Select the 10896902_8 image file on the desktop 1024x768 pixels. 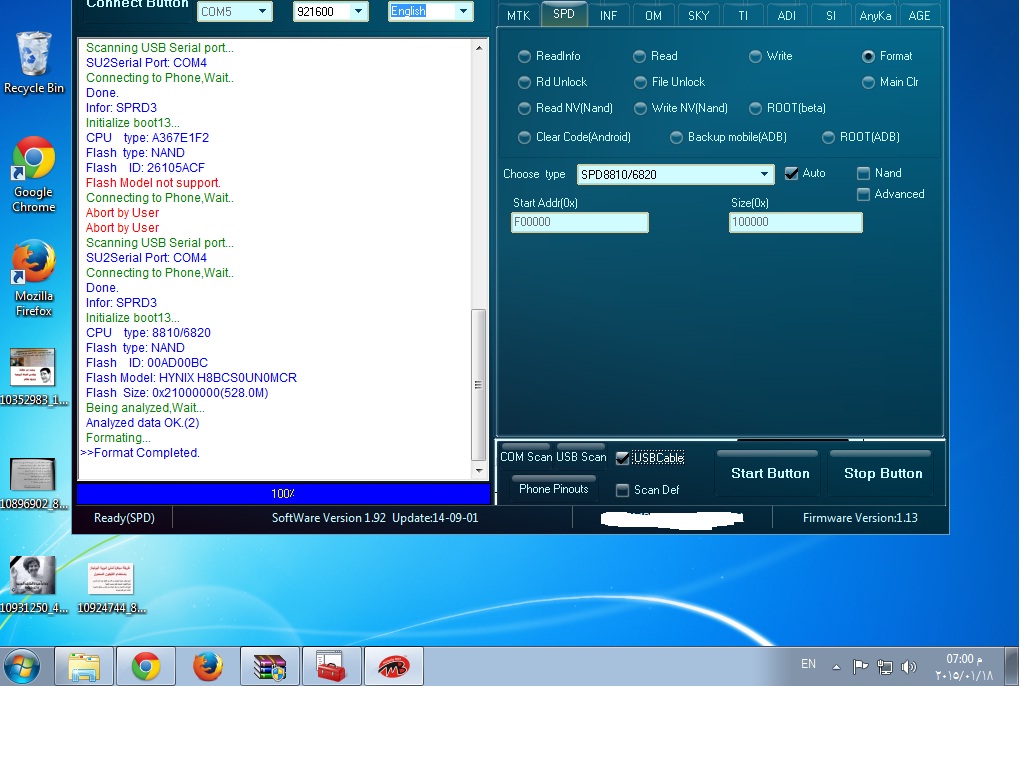33,483
